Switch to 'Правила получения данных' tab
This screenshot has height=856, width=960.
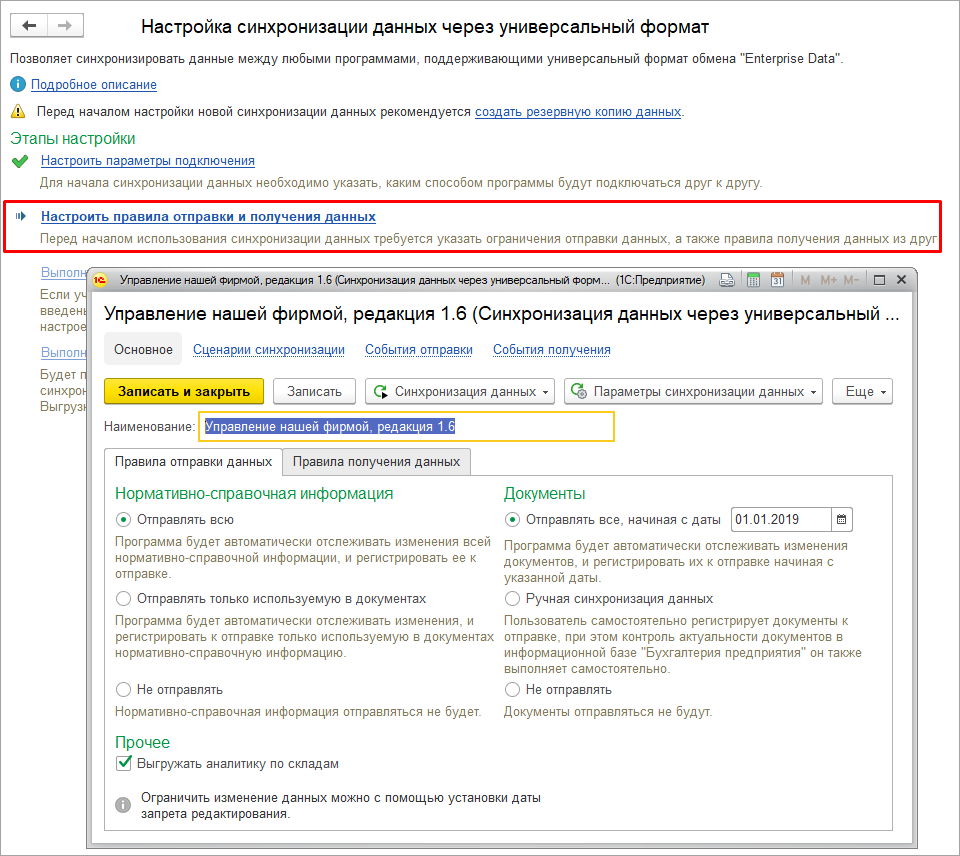click(x=376, y=461)
